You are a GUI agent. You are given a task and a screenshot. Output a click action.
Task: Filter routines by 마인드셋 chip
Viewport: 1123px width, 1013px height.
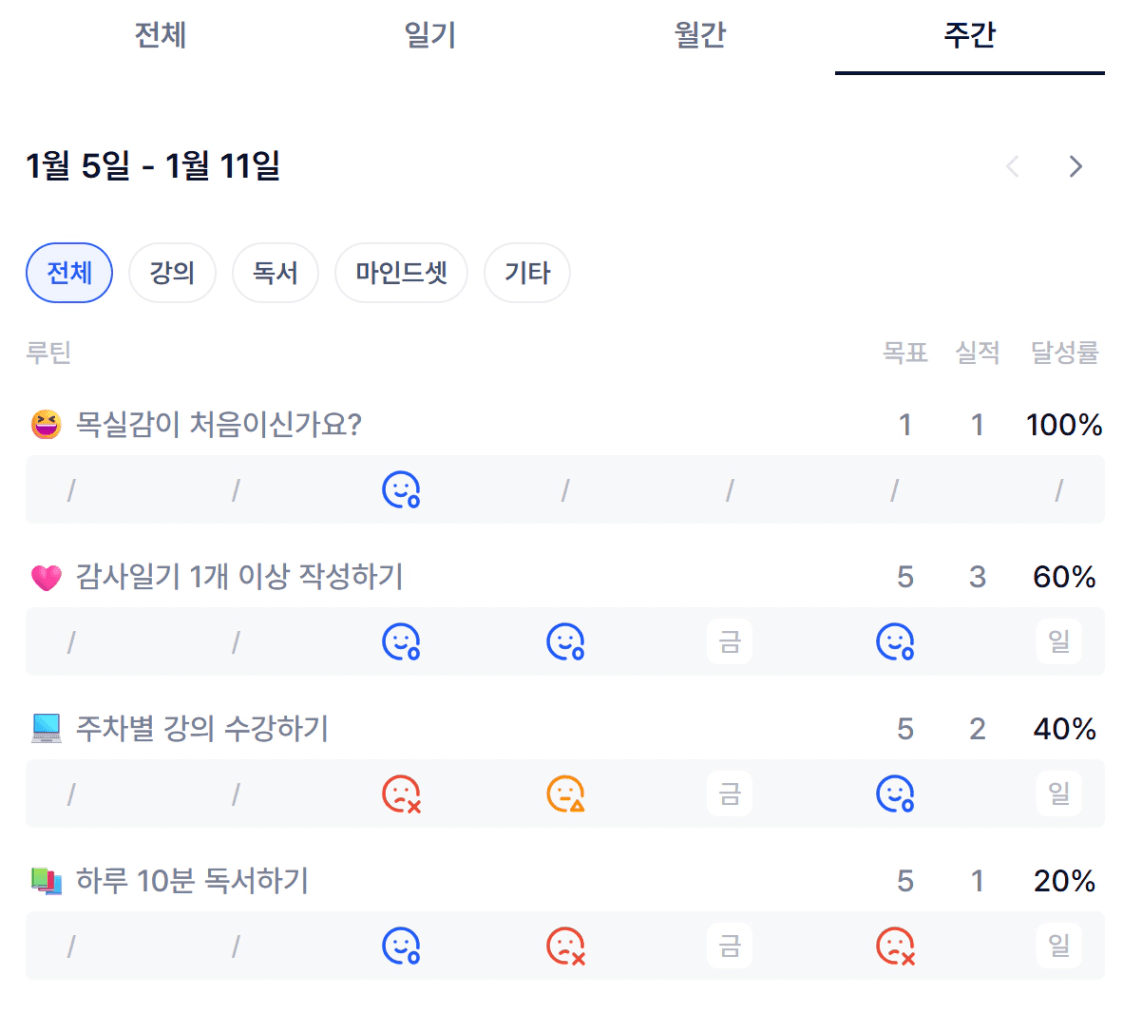pos(401,273)
